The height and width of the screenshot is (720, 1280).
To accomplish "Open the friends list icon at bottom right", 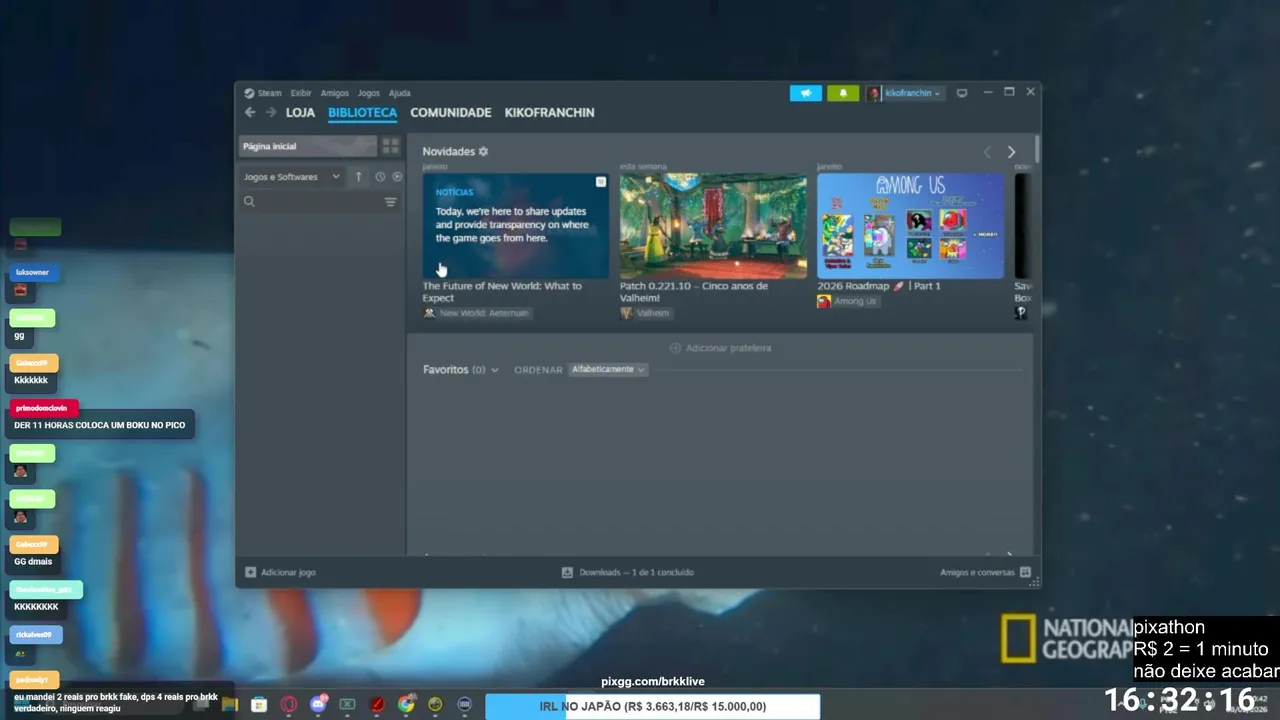I will tap(1025, 572).
